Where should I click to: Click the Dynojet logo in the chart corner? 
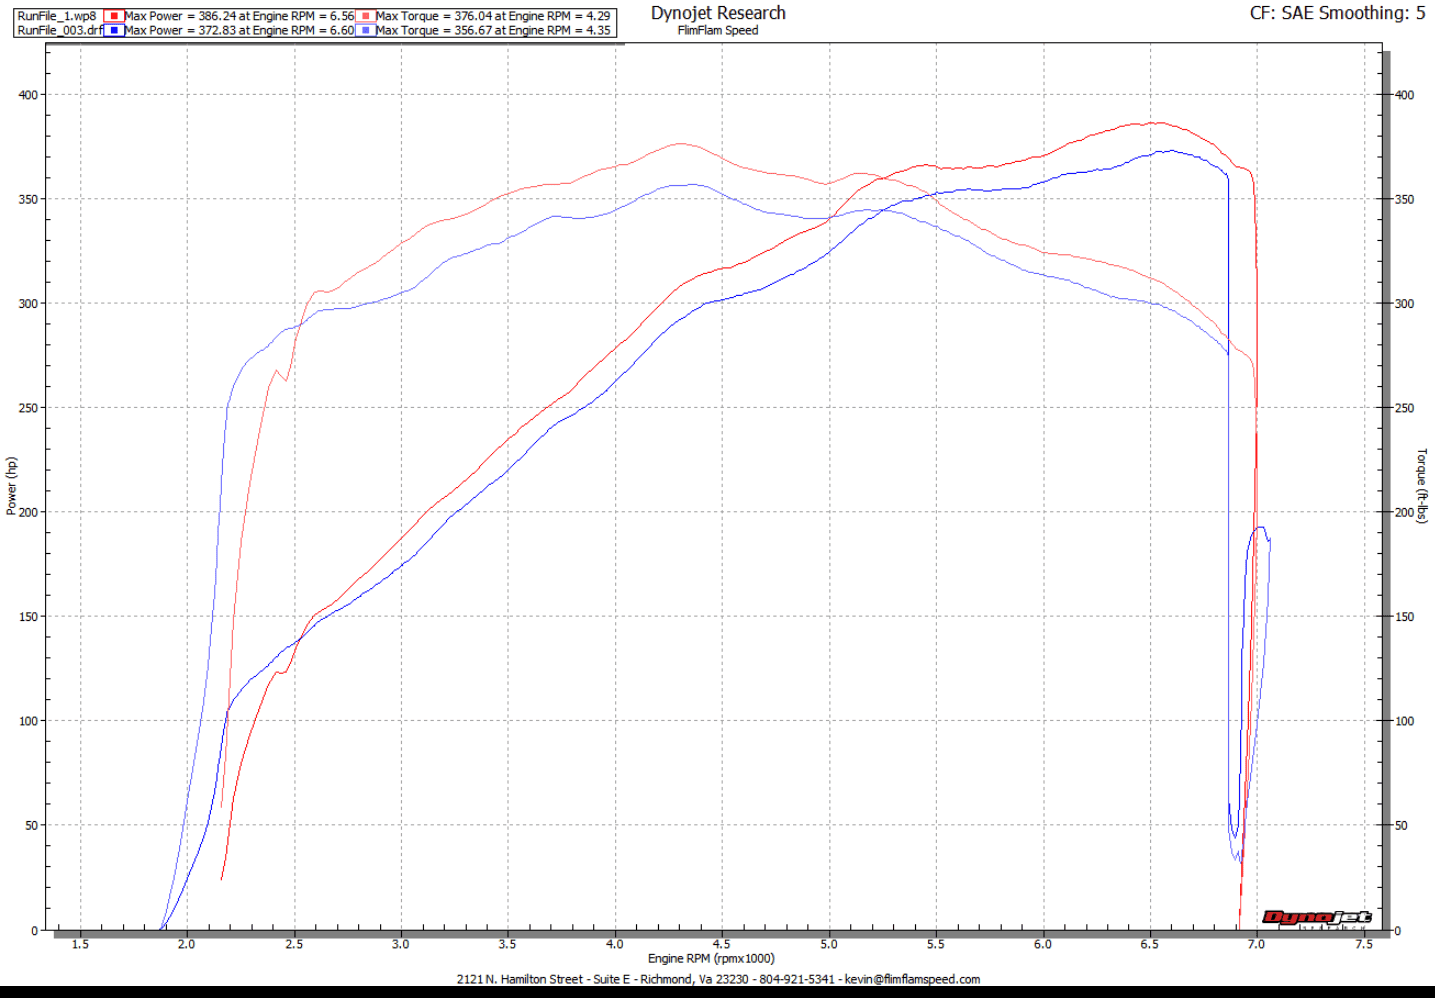pos(1317,919)
